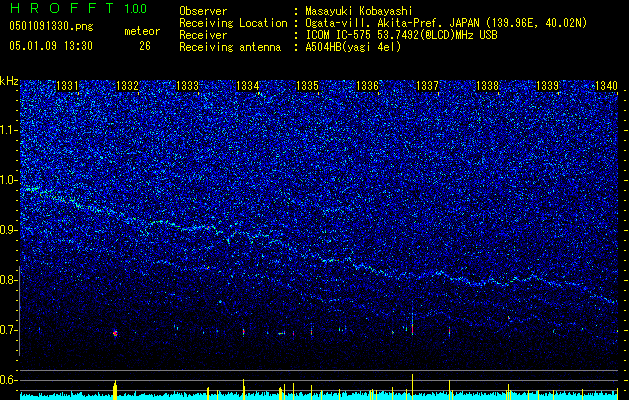The image size is (629, 400).
Task: Click the date stamp 05.01.09 13:30
Action: [51, 46]
